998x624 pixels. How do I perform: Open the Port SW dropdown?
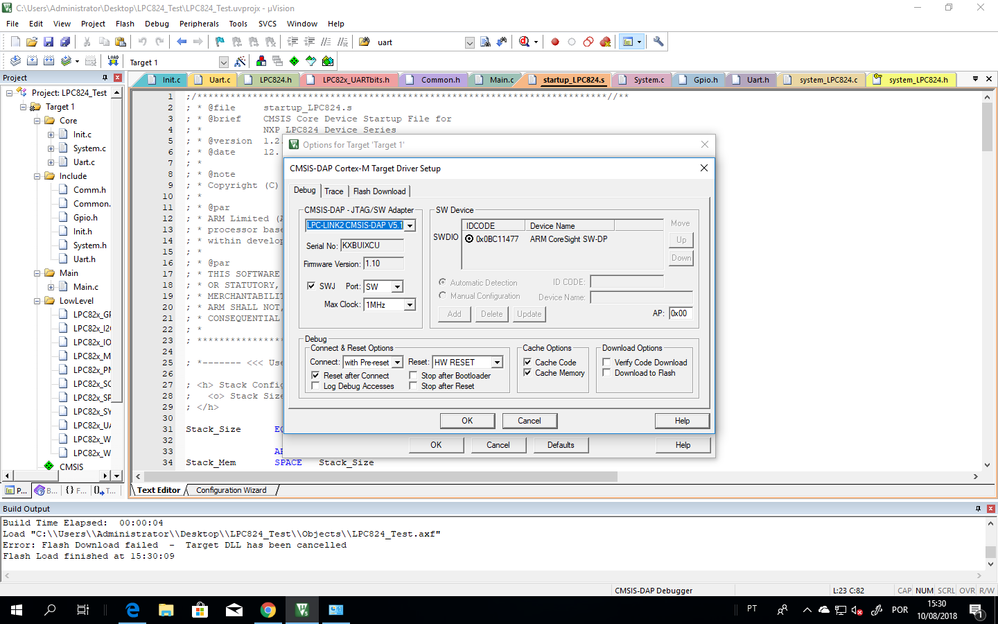pos(397,287)
